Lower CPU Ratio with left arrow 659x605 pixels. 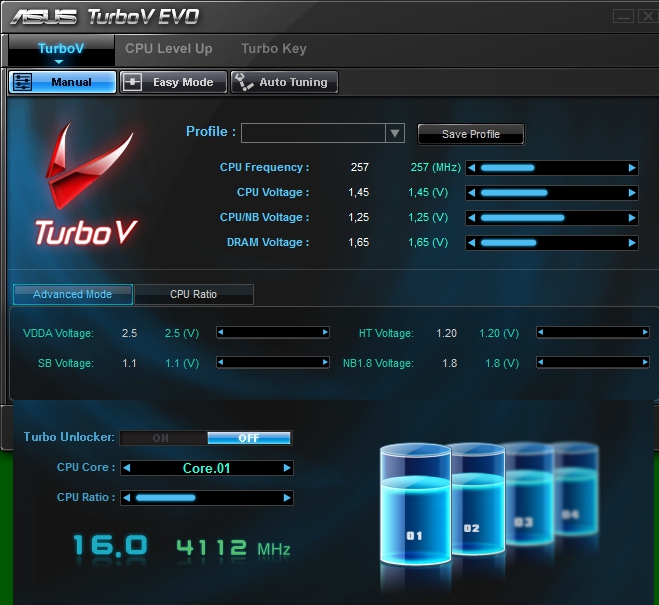click(x=127, y=498)
